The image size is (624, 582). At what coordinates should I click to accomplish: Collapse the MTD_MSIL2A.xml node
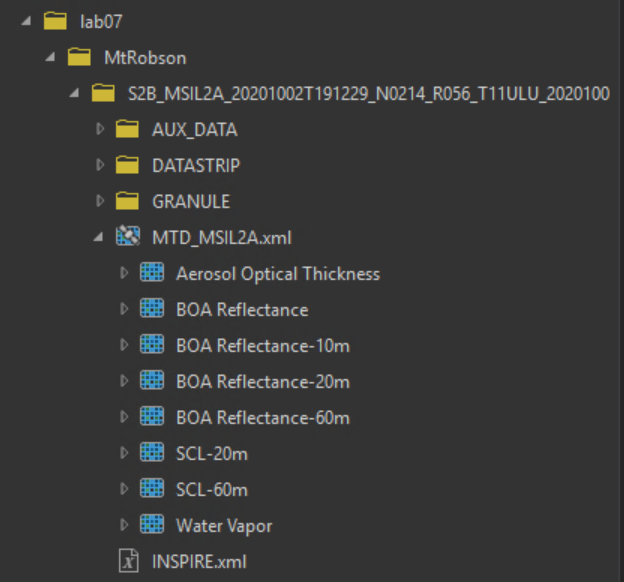tap(98, 237)
